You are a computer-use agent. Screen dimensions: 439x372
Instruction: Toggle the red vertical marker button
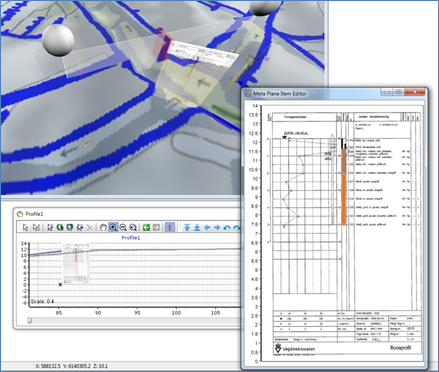170,227
